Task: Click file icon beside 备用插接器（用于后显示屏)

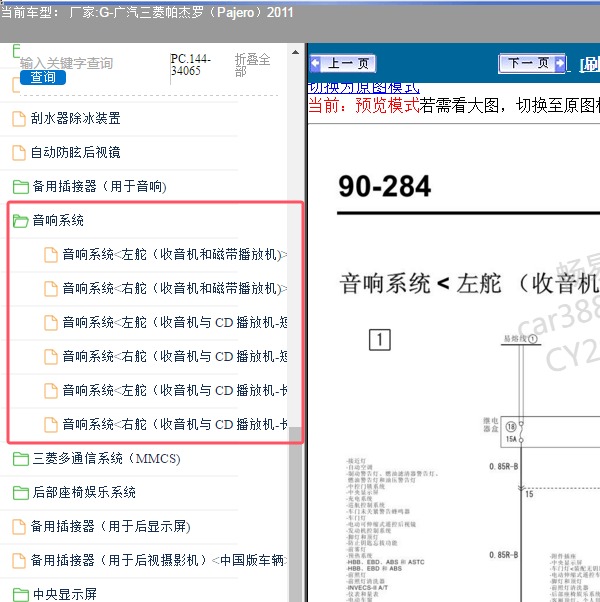Action: click(19, 527)
